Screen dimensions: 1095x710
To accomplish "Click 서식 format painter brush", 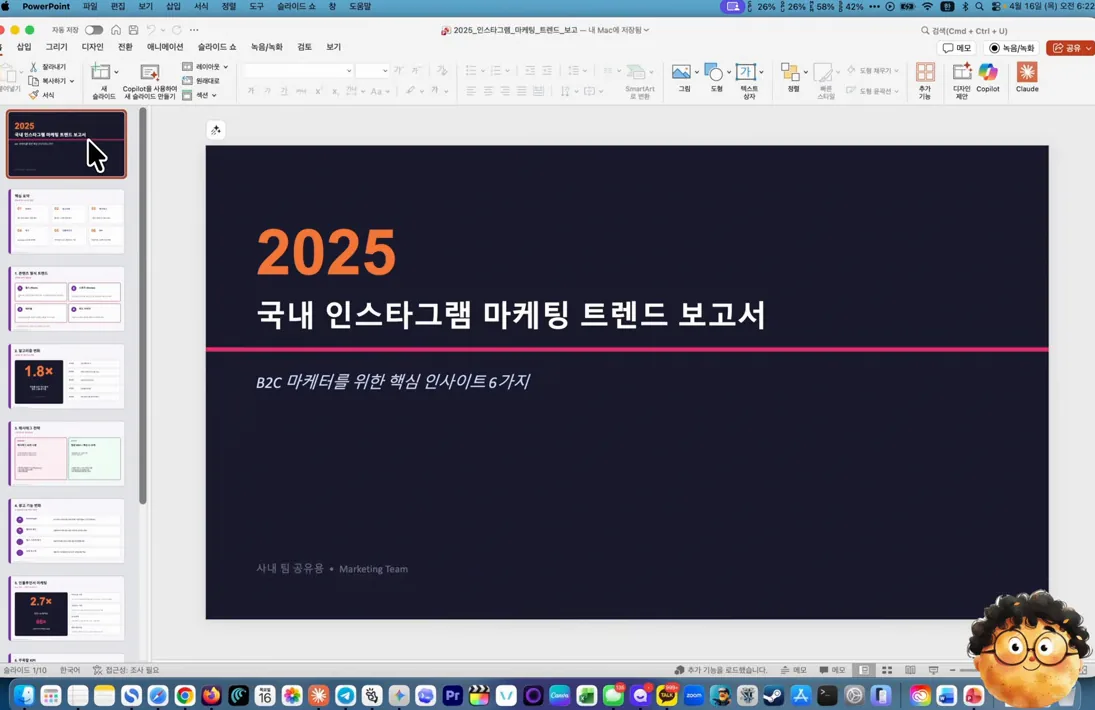I will click(42, 95).
